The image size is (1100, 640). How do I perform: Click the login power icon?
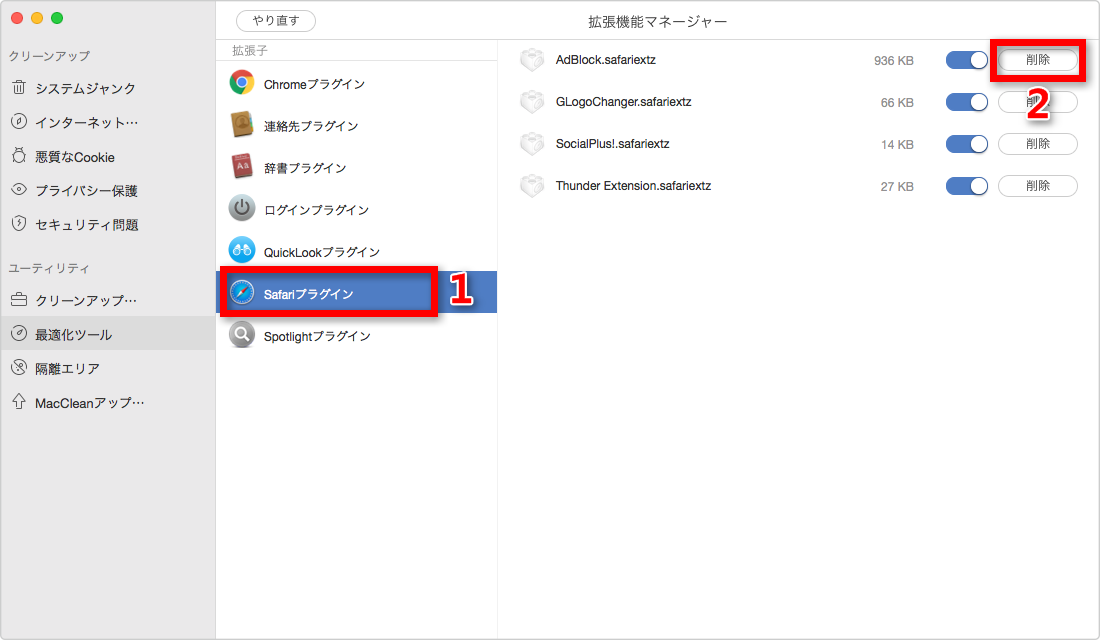[x=242, y=208]
